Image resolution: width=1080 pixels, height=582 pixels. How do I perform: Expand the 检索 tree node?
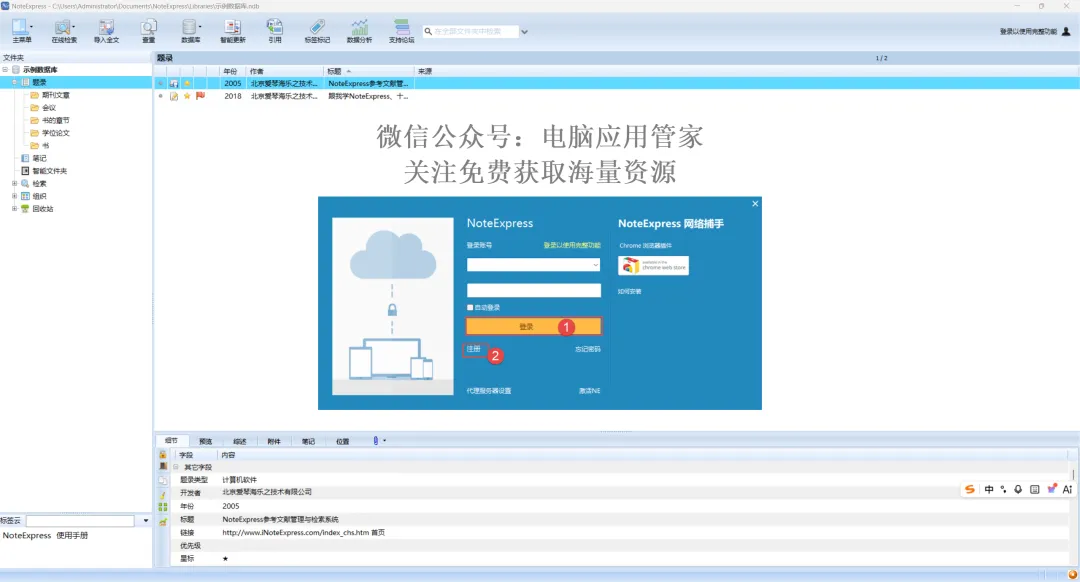14,183
